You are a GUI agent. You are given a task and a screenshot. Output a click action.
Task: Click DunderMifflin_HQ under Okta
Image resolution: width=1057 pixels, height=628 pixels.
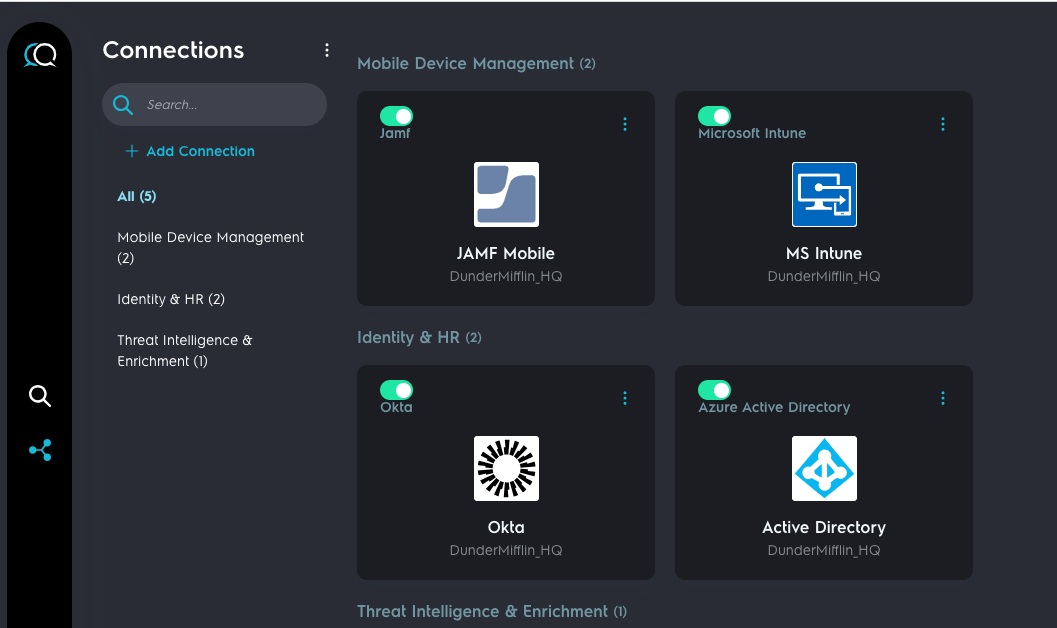[506, 550]
